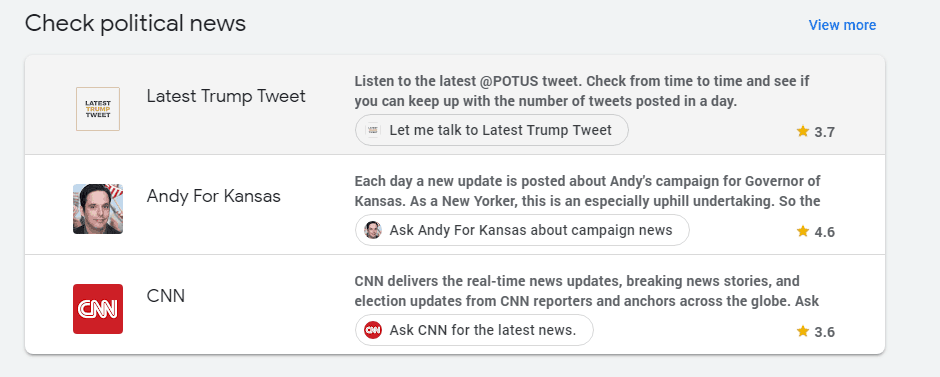Screen dimensions: 940x377
Task: Click the star beside the 3.6 rating
Action: click(x=803, y=331)
